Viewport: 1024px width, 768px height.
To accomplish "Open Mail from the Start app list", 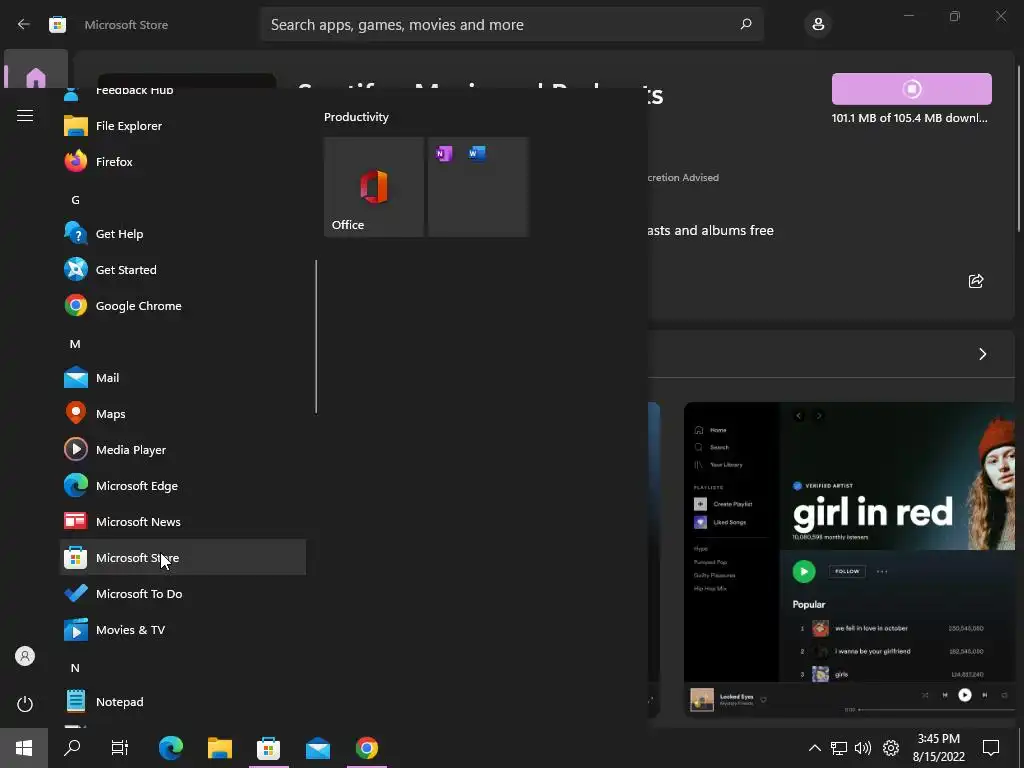I will pos(183,377).
